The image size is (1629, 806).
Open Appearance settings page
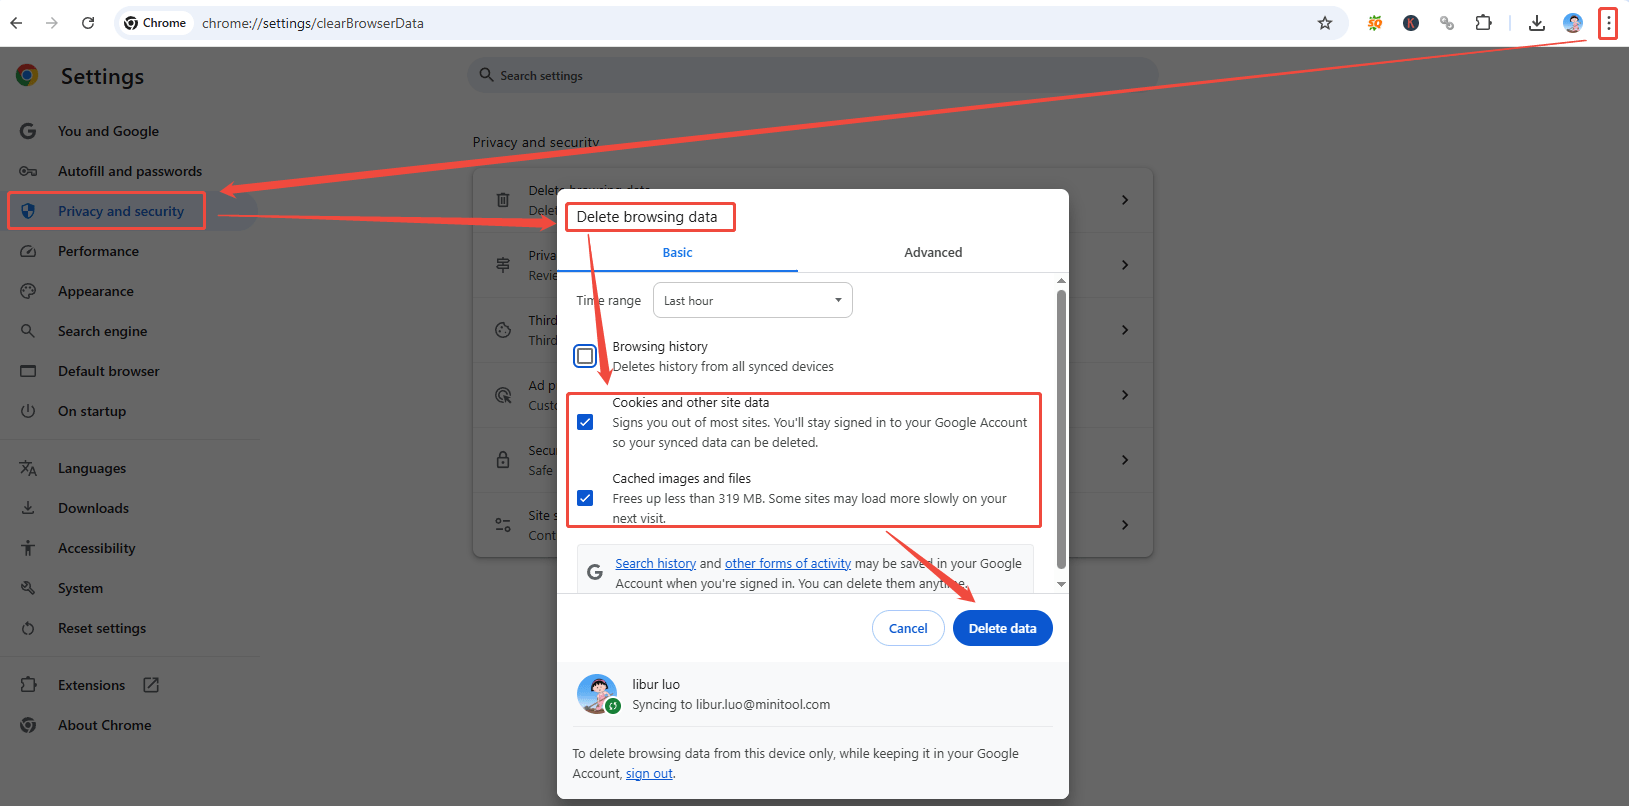click(x=96, y=291)
